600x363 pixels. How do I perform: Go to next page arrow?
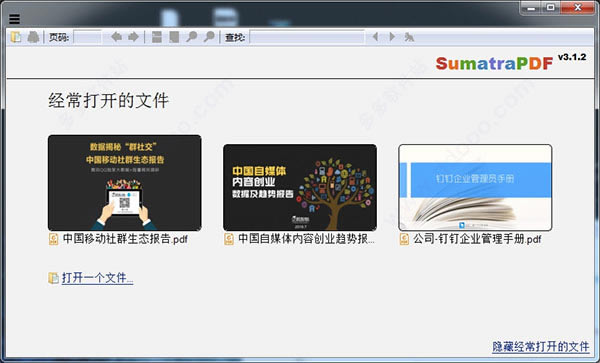133,37
